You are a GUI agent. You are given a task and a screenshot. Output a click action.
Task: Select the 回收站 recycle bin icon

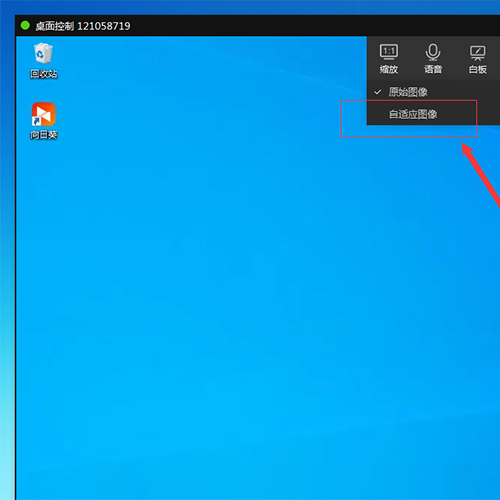coord(43,53)
